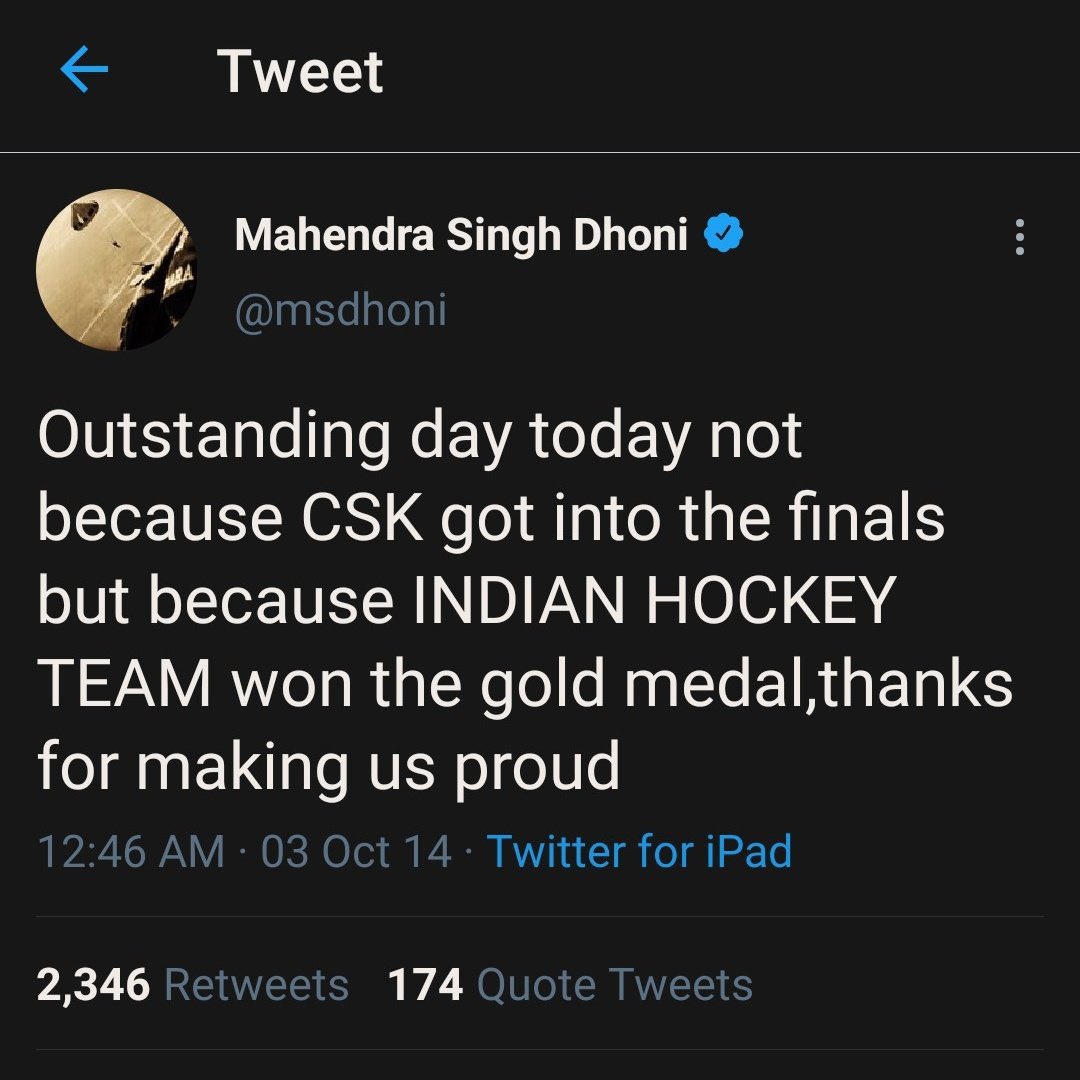Click the 174 quote count number

pos(425,984)
